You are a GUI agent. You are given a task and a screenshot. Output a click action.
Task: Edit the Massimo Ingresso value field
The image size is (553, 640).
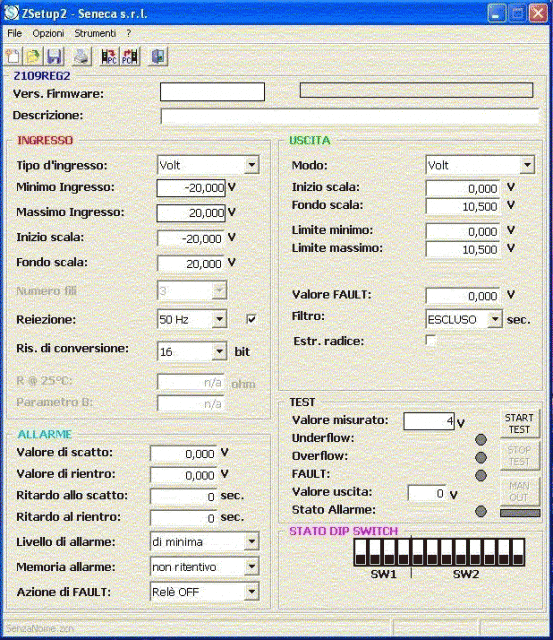(x=191, y=213)
